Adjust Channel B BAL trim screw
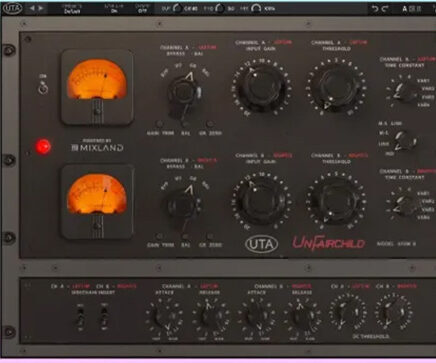Screen dimensions: 436x363 (185, 237)
